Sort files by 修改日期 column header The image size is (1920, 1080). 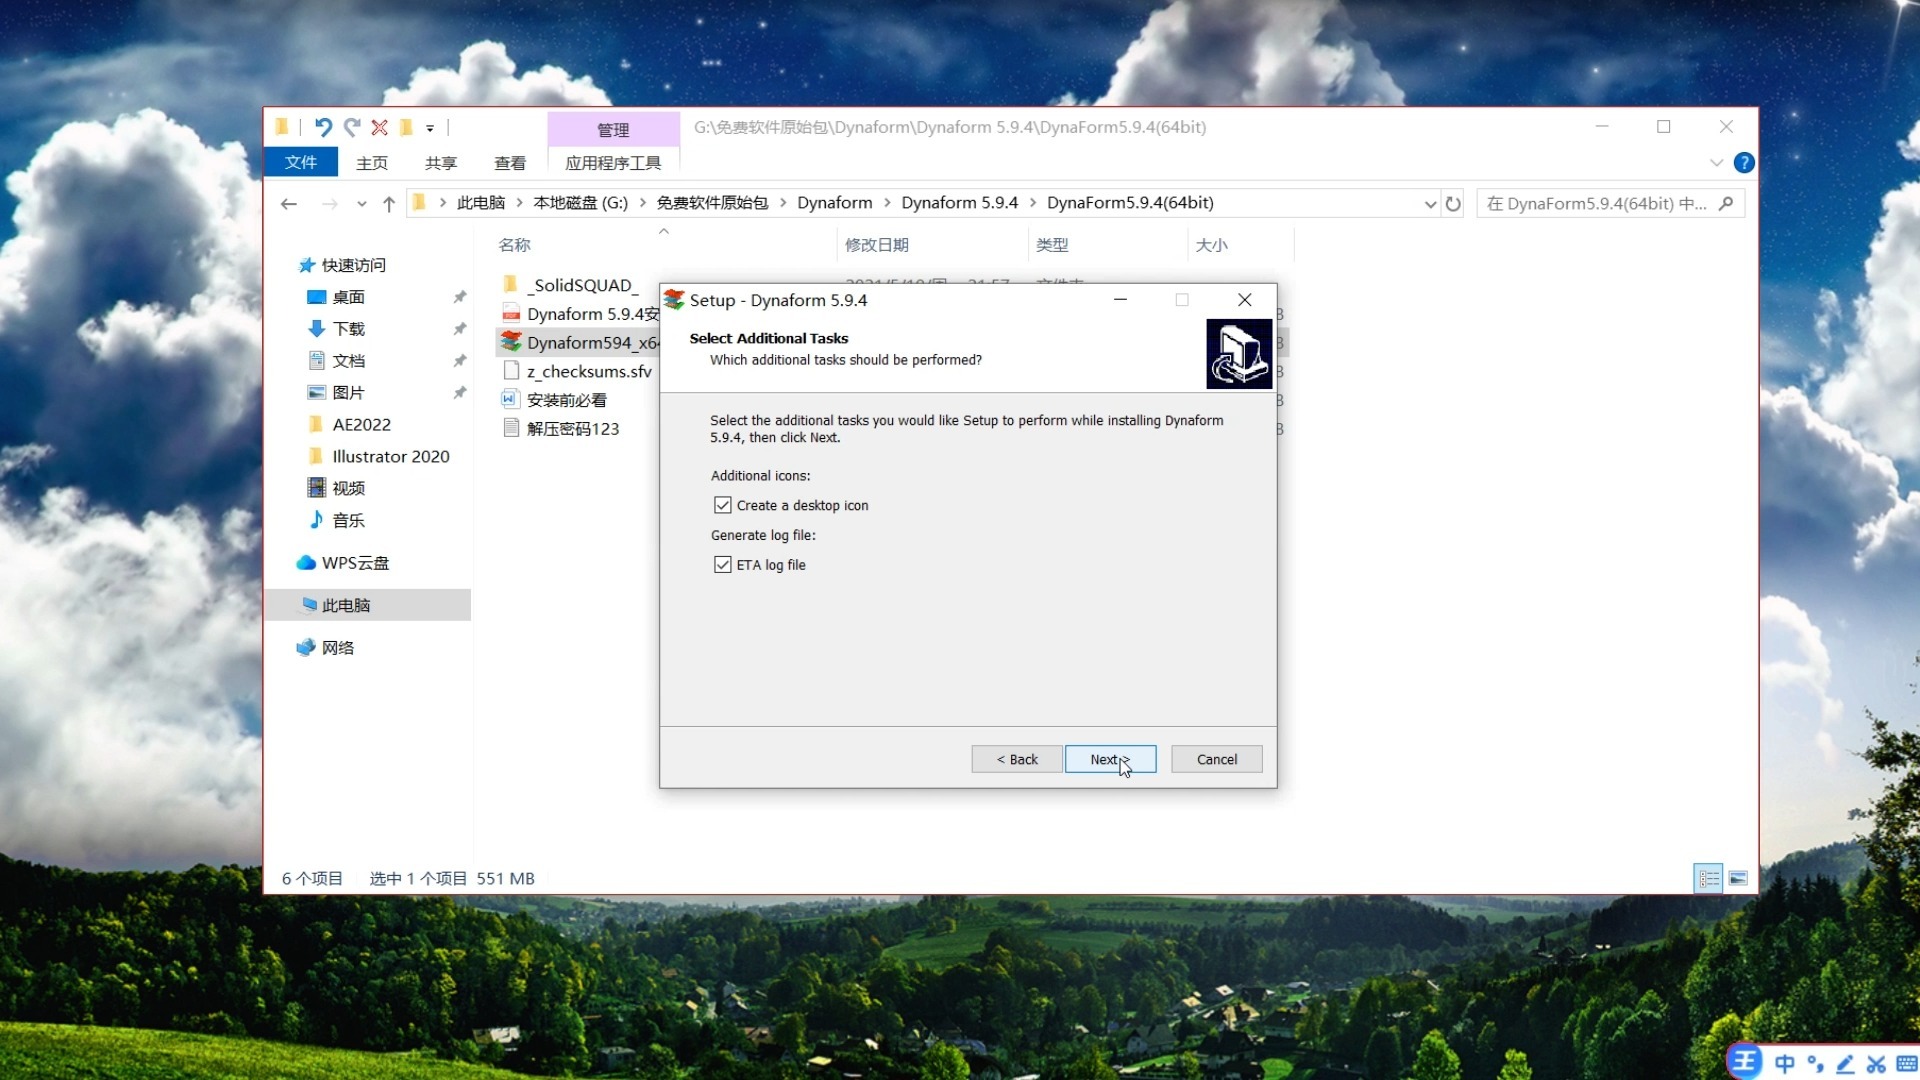click(x=877, y=245)
